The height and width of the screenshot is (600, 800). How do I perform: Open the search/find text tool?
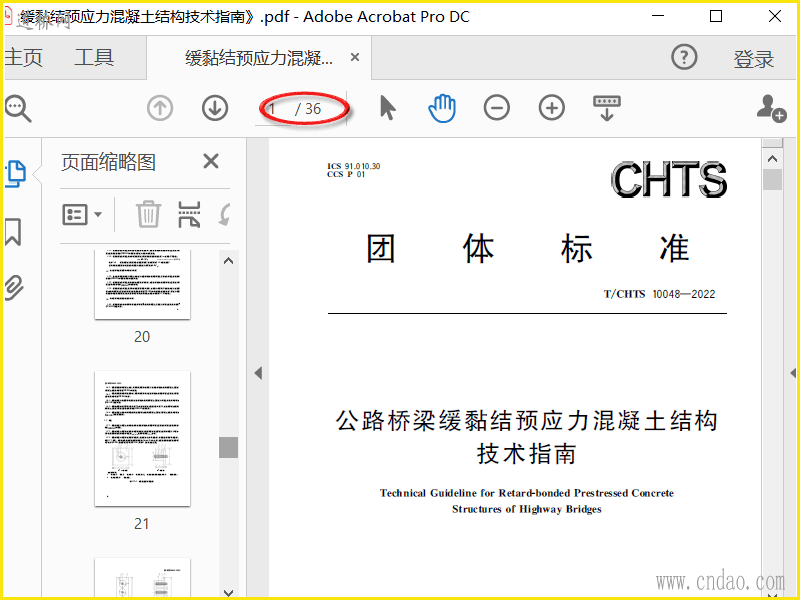click(18, 109)
